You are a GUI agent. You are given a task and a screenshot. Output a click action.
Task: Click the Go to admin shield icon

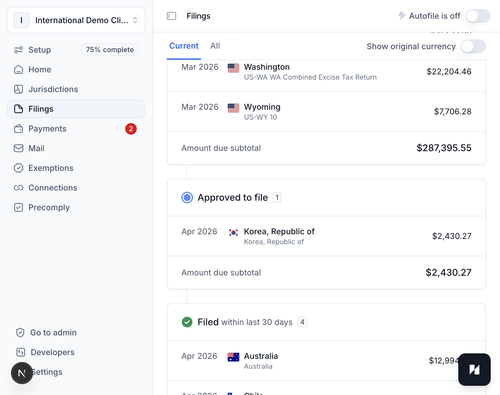(x=20, y=333)
